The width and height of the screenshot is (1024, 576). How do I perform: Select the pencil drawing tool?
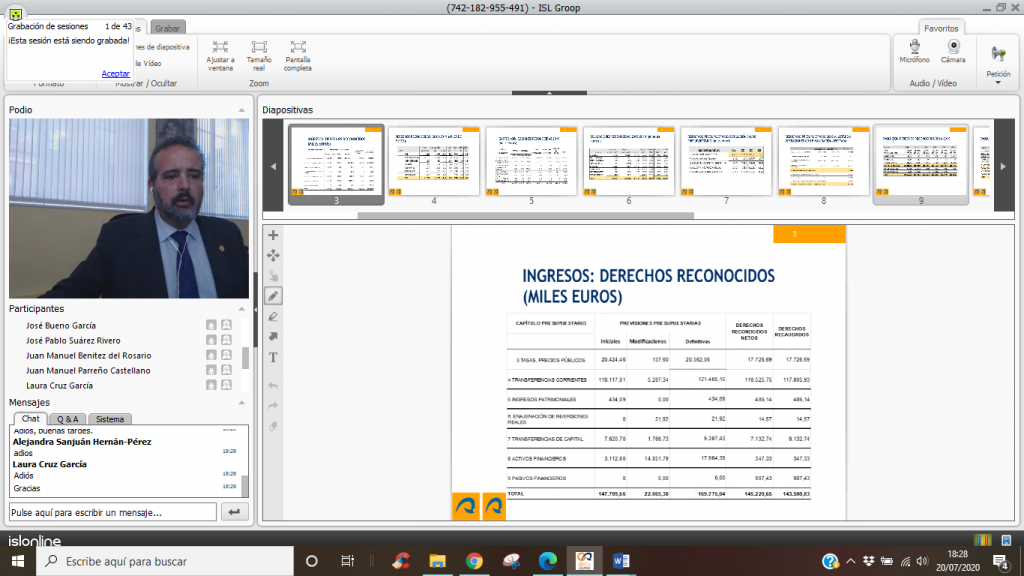pos(273,296)
